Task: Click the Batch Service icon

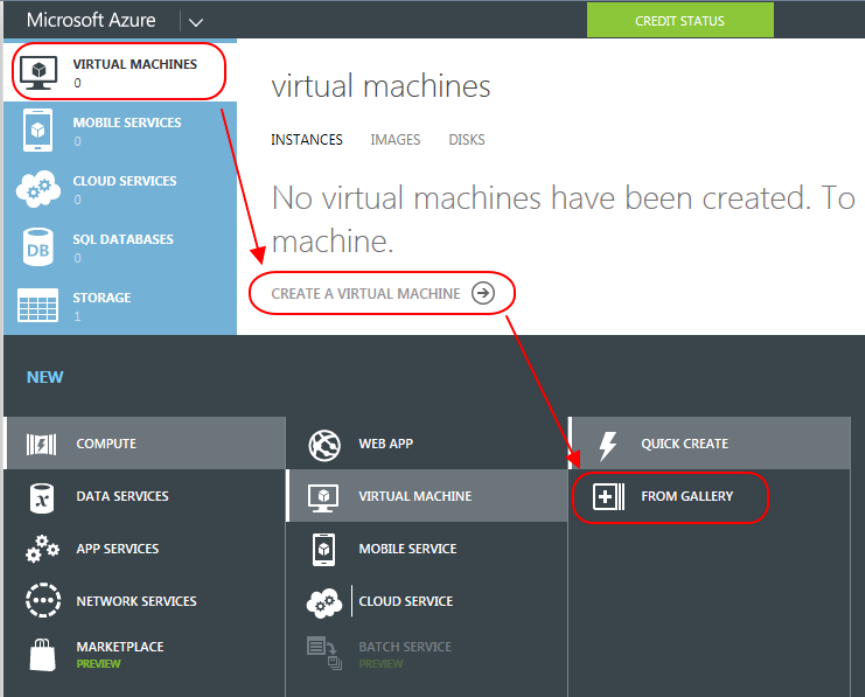Action: [324, 653]
